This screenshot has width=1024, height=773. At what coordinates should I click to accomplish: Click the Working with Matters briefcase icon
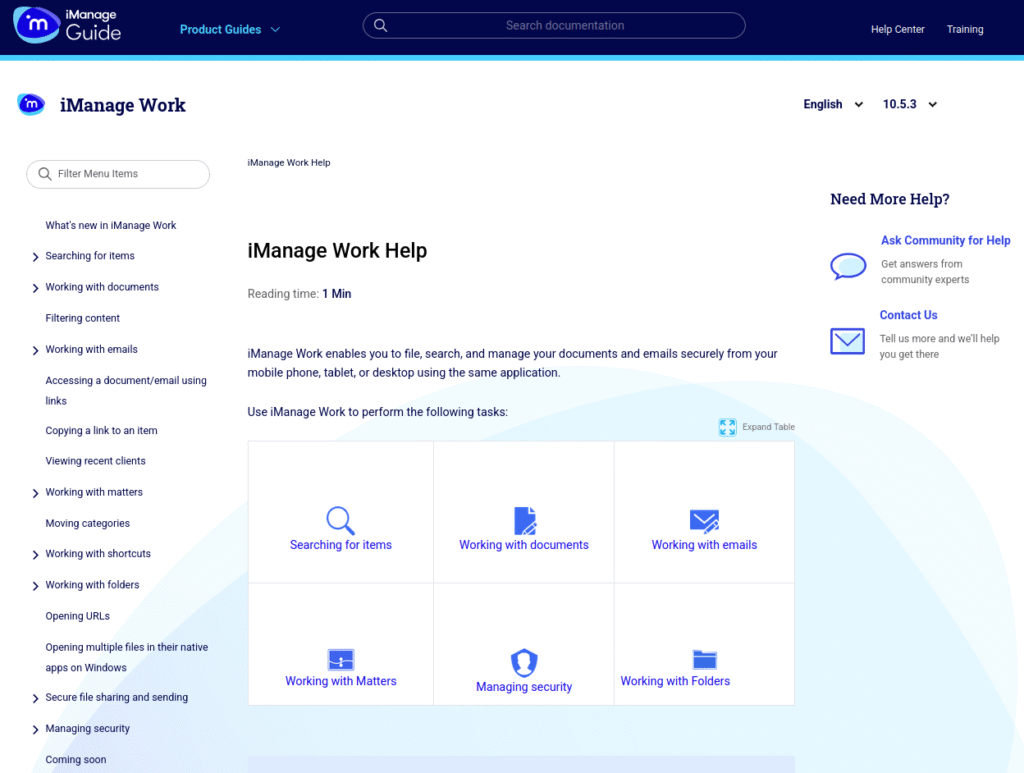click(x=340, y=659)
